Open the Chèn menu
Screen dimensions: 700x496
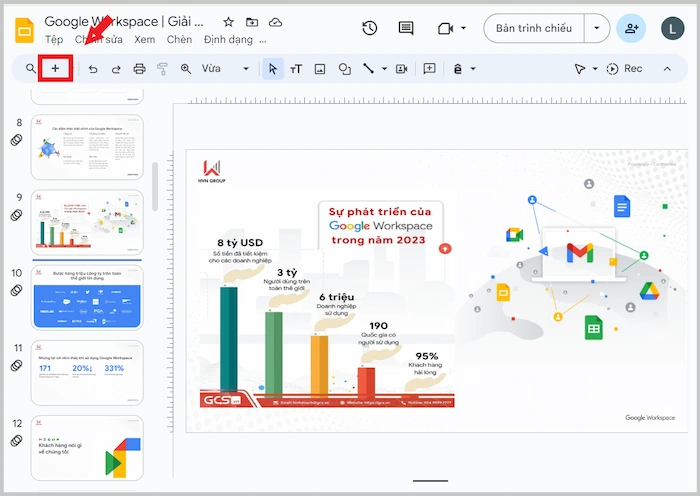point(179,40)
